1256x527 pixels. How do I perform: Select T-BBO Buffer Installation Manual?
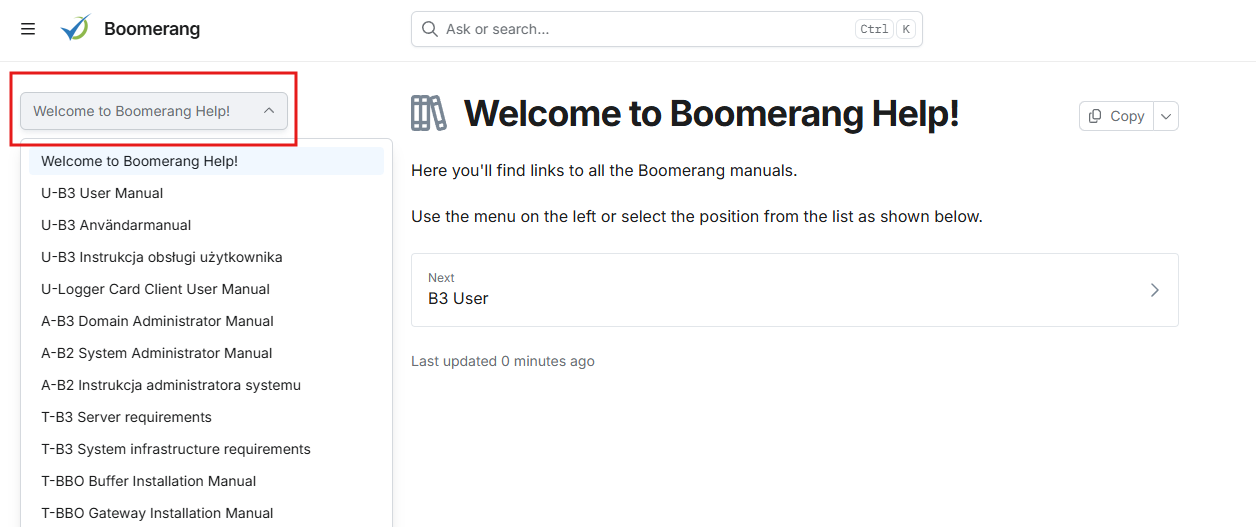tap(148, 481)
